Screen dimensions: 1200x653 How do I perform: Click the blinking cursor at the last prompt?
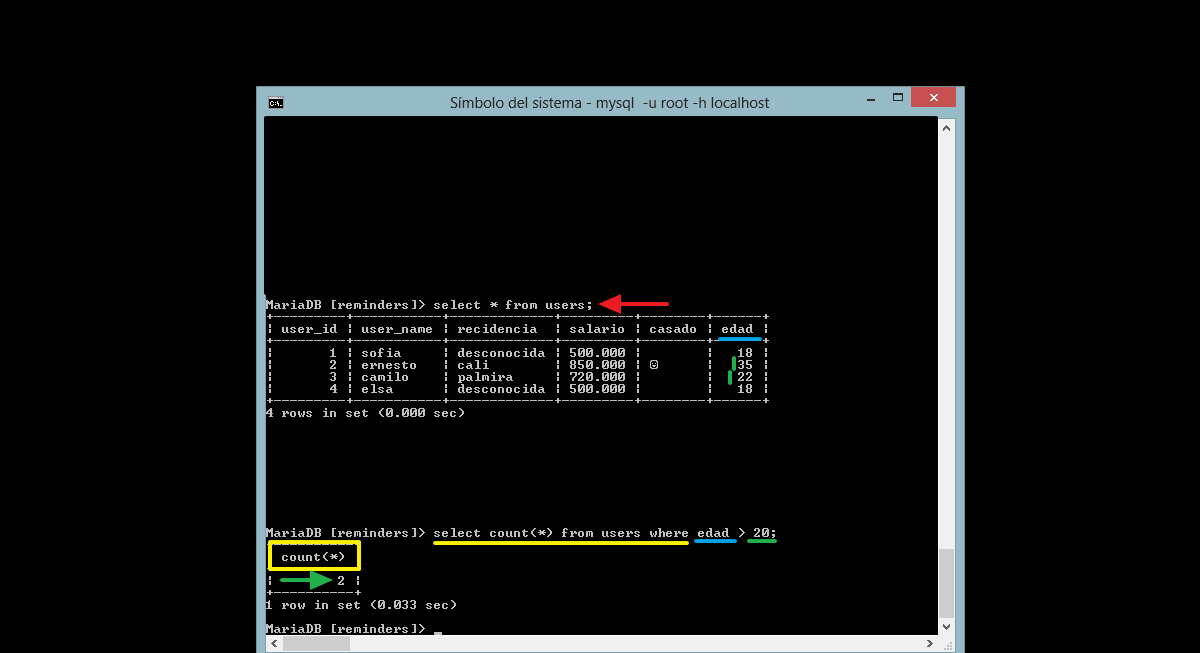tap(438, 630)
